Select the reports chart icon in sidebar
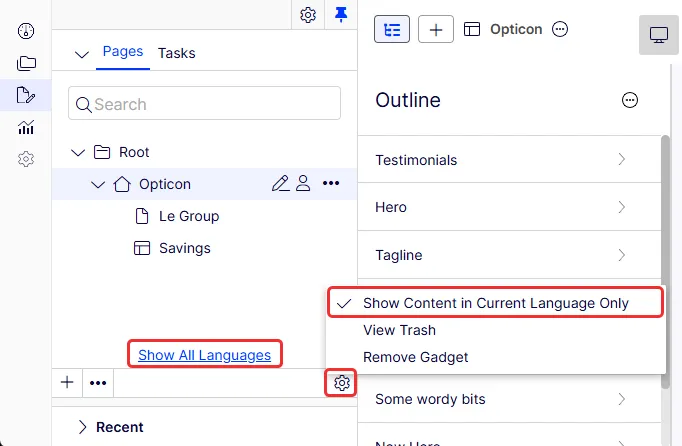This screenshot has height=446, width=682. pyautogui.click(x=26, y=127)
